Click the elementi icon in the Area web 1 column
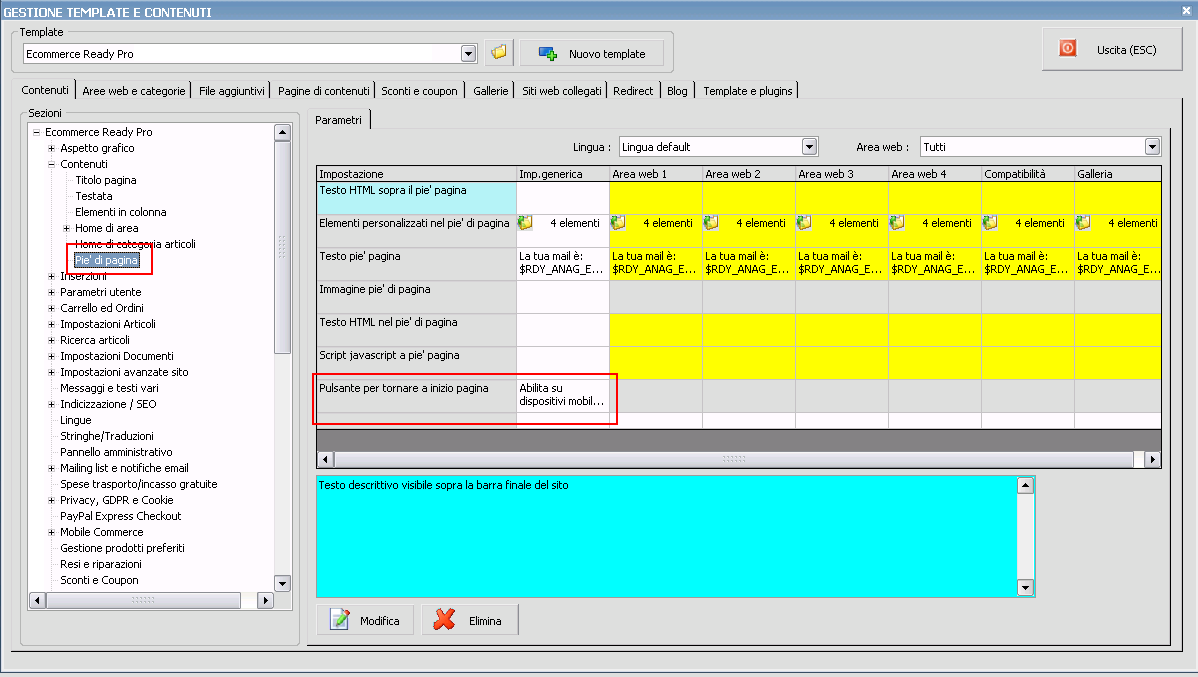Viewport: 1198px width, 677px height. click(x=618, y=222)
